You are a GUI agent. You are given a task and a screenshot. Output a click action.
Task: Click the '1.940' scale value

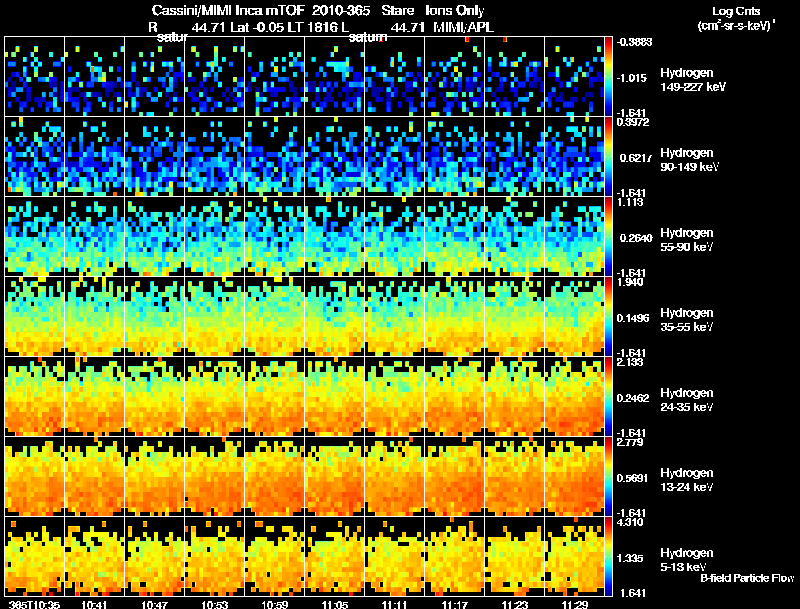(x=630, y=282)
